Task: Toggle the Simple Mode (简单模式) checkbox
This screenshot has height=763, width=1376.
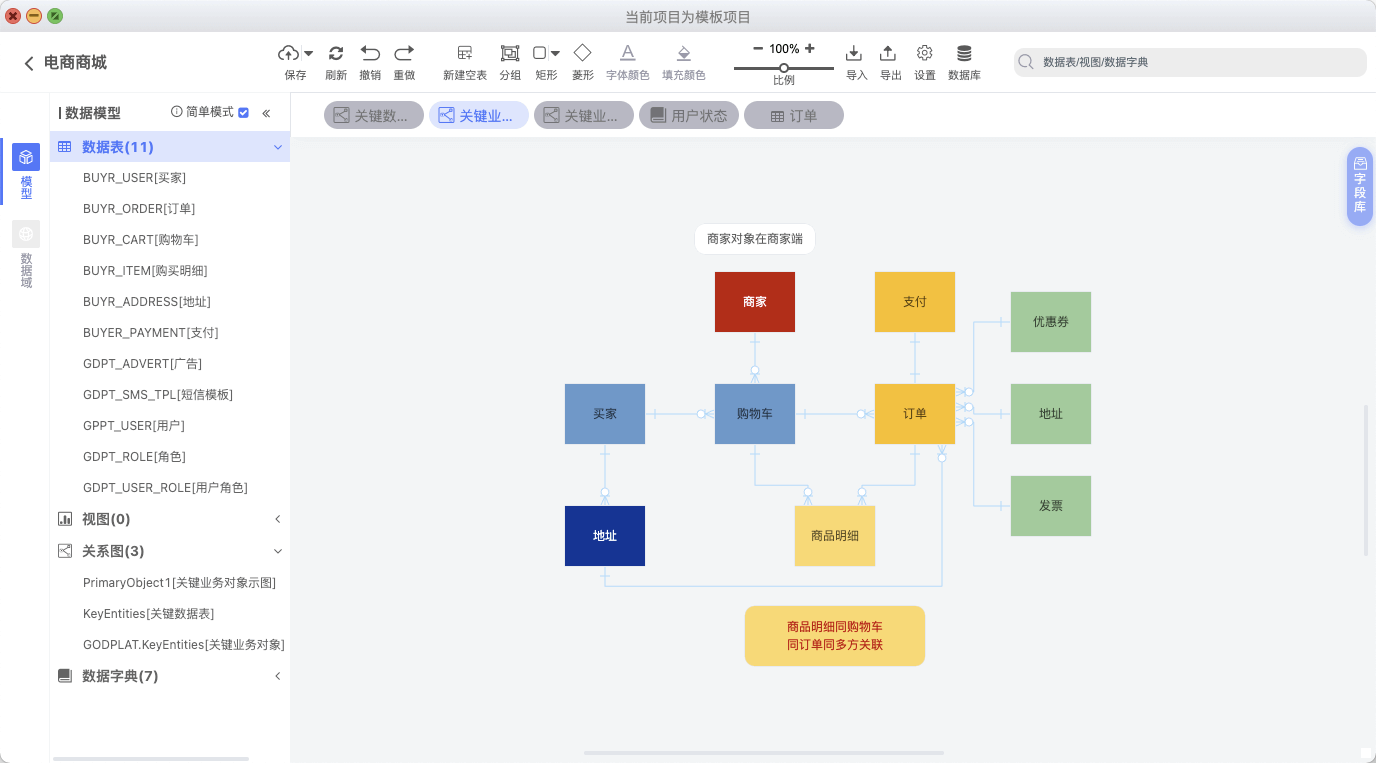Action: 243,113
